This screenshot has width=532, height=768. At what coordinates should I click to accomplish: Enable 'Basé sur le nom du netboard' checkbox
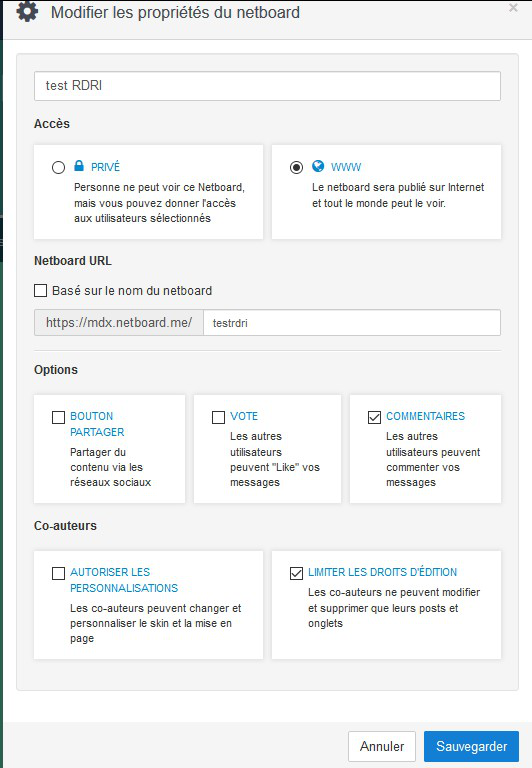[41, 290]
